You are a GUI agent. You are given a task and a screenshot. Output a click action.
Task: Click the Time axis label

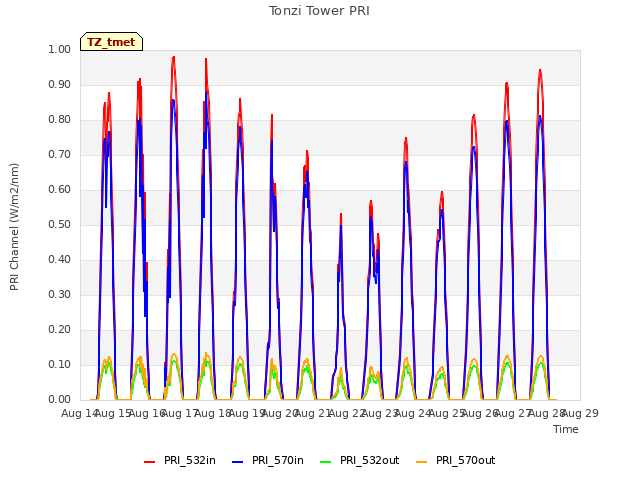click(x=566, y=429)
